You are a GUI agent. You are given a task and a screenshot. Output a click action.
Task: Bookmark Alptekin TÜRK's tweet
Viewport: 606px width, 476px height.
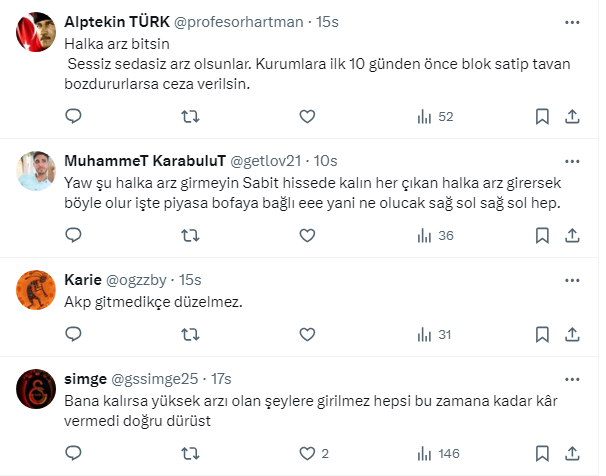click(542, 116)
